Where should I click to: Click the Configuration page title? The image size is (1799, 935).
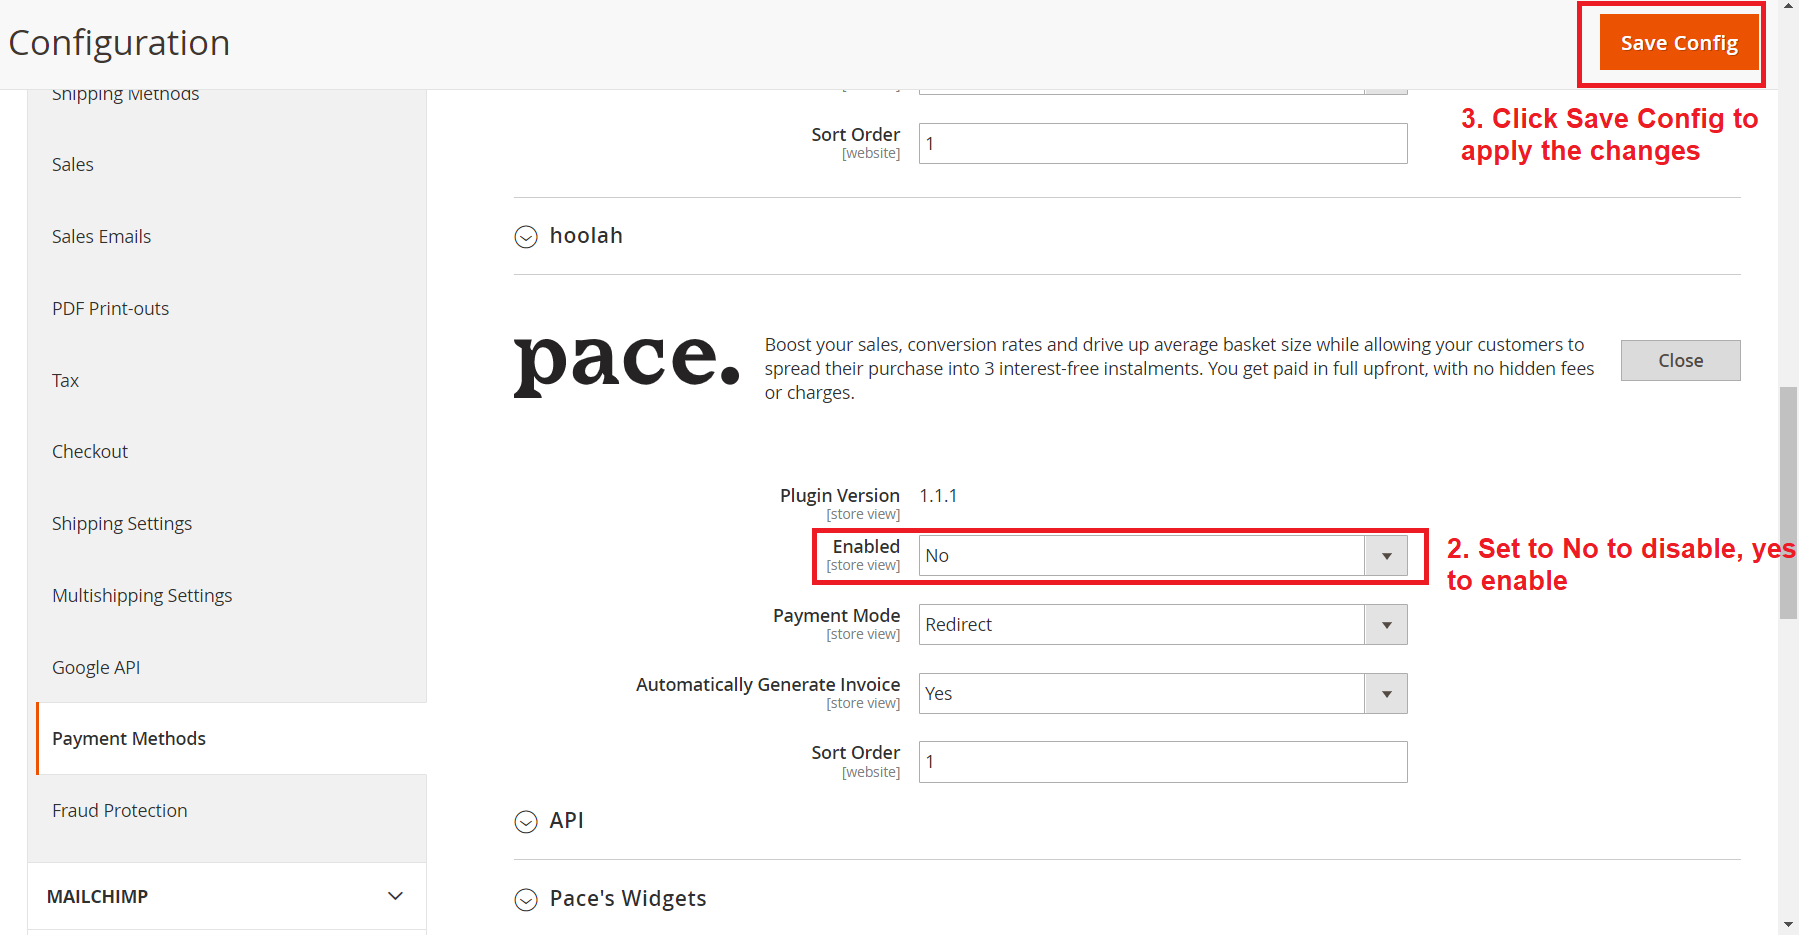point(119,43)
